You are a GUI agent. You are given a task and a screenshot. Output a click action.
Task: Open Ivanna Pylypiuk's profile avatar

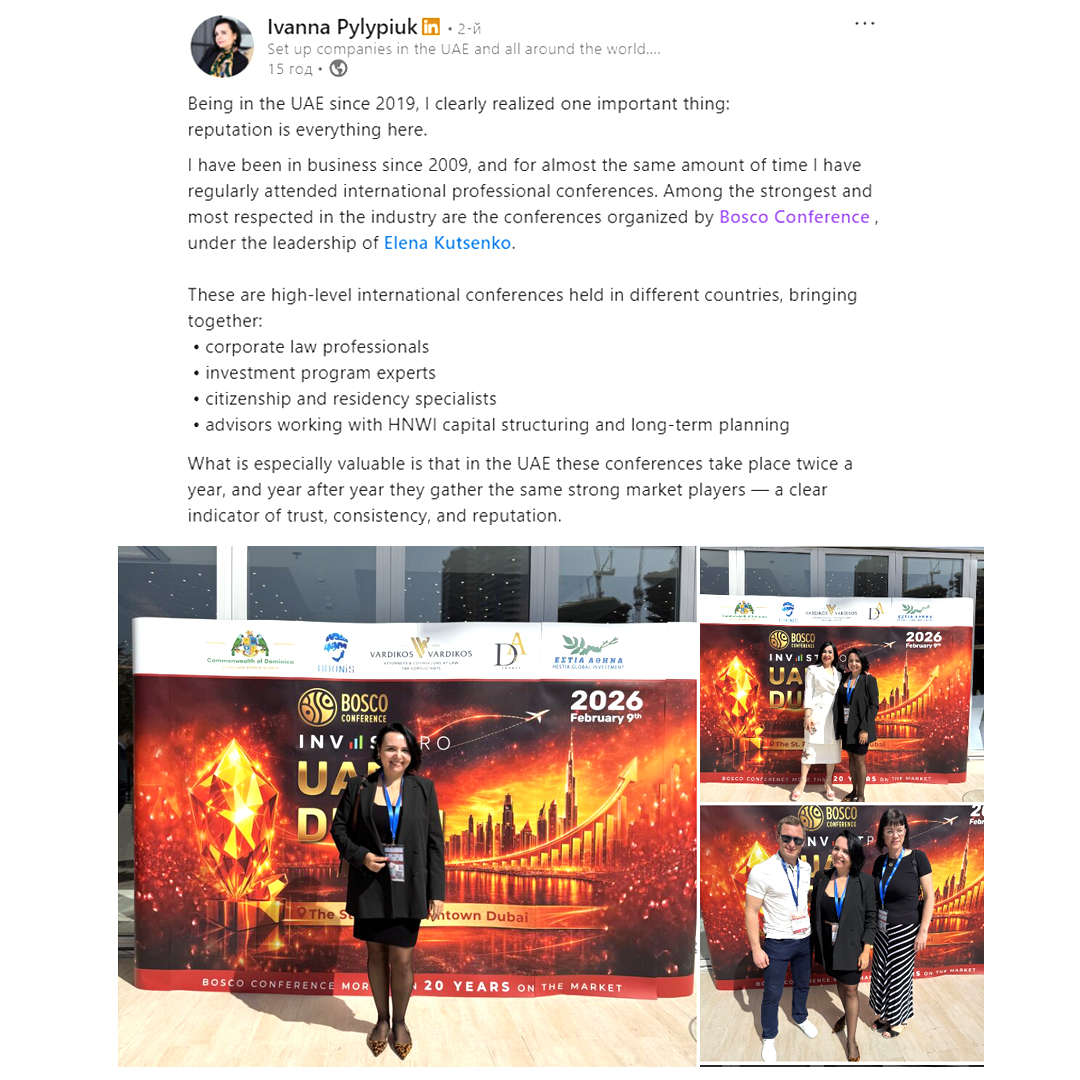(x=222, y=46)
